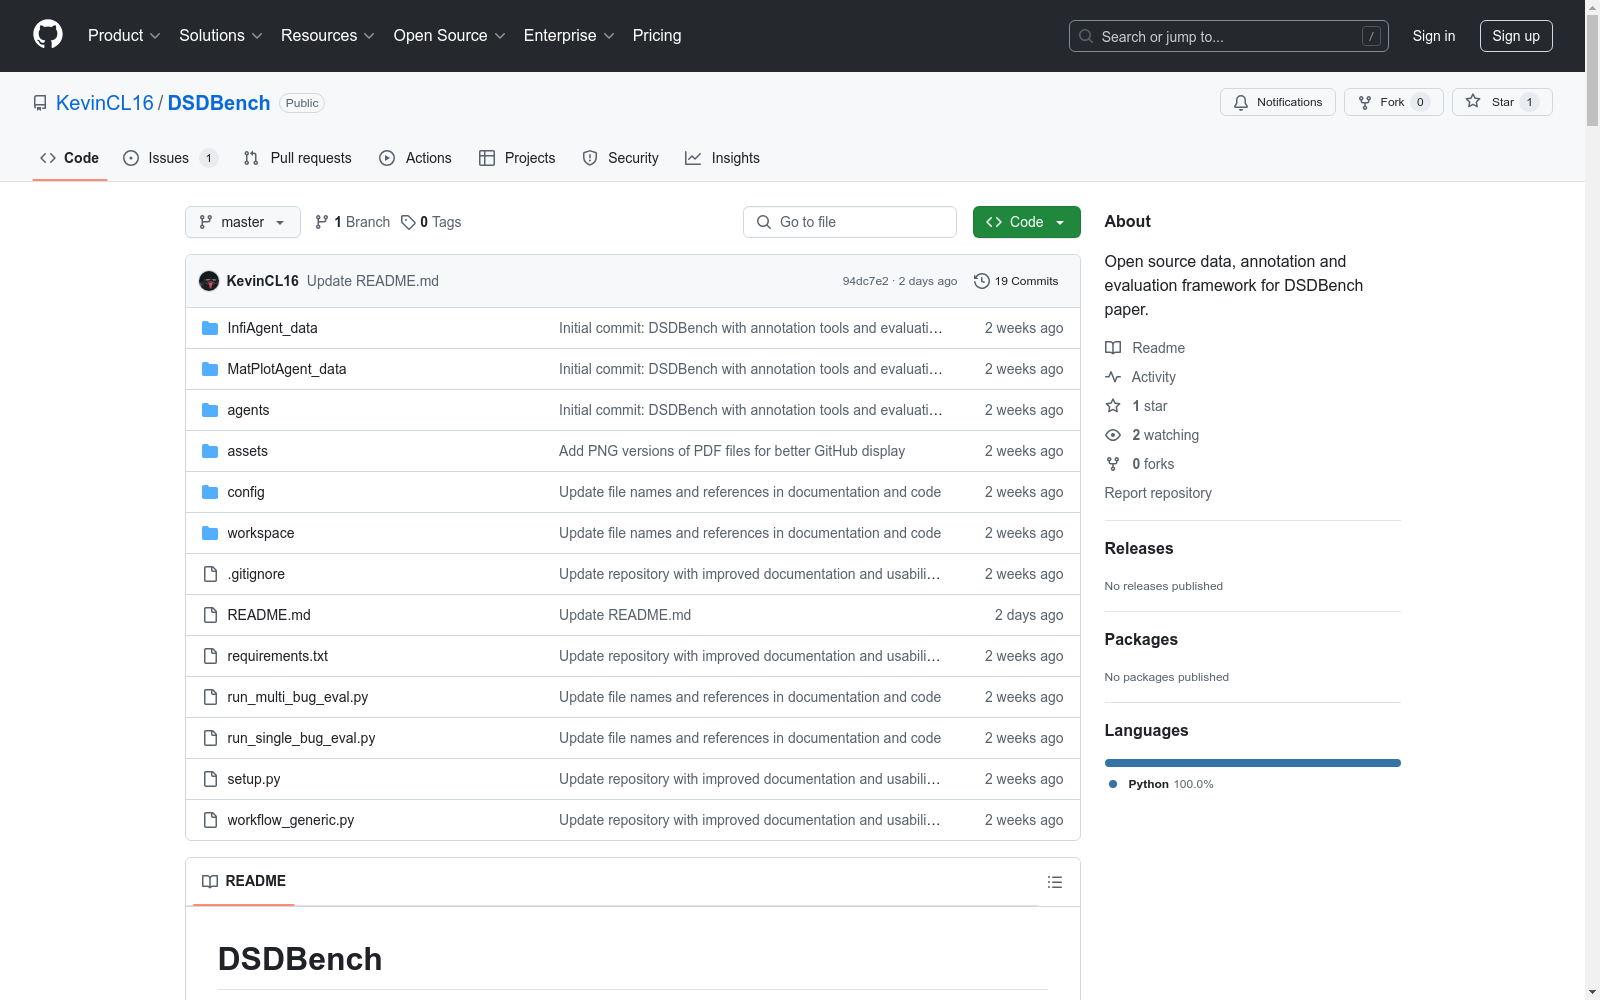Image resolution: width=1600 pixels, height=1000 pixels.
Task: Open the workflow_generic.py file
Action: coord(291,820)
